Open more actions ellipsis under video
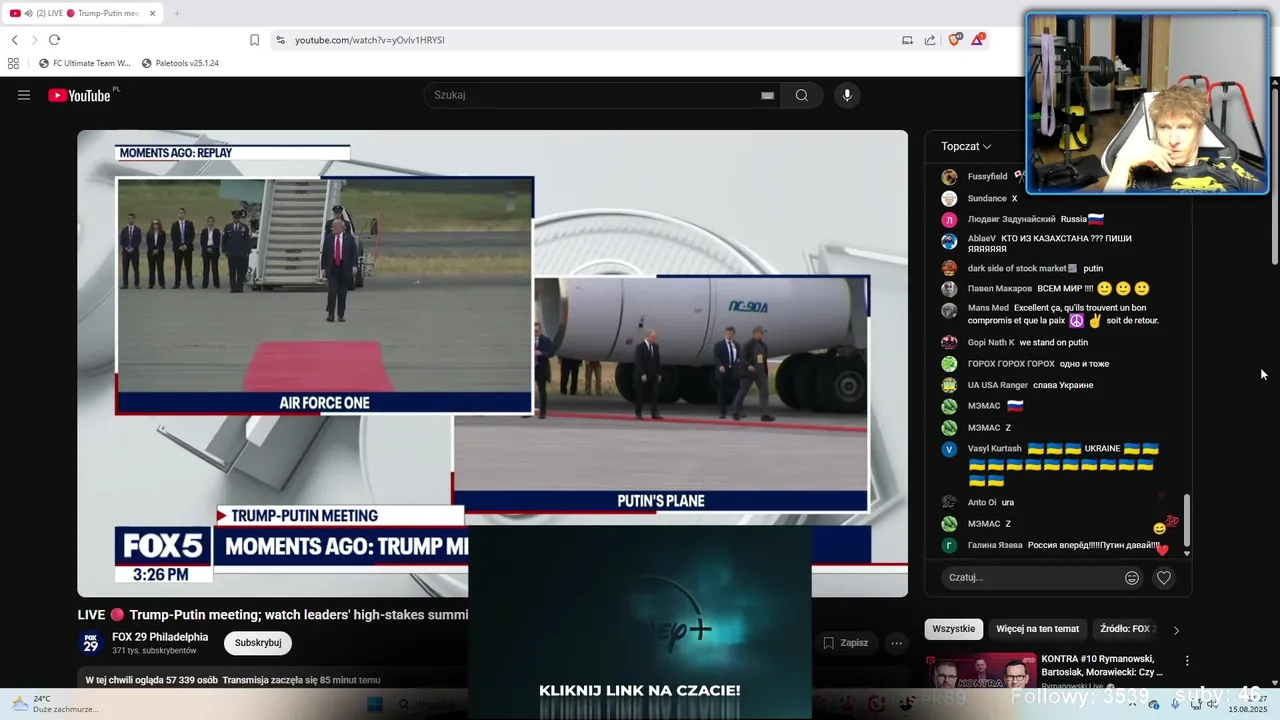 pyautogui.click(x=897, y=643)
